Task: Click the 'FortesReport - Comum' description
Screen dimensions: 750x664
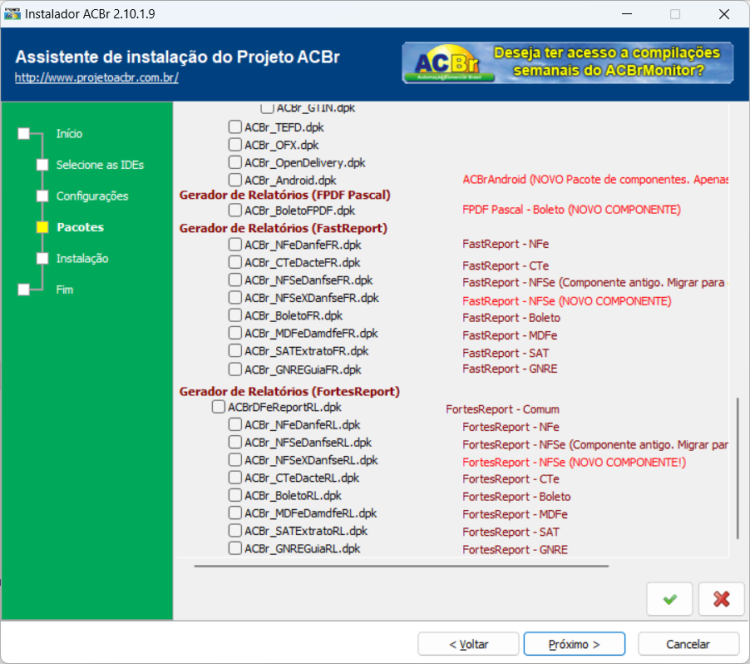Action: [502, 409]
